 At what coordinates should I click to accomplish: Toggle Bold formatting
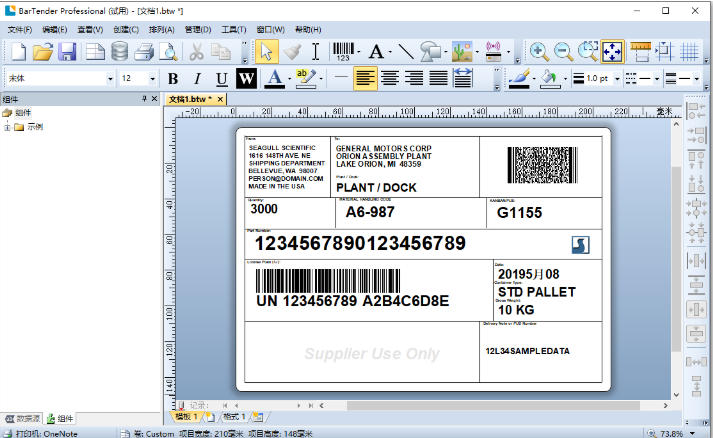coord(172,78)
